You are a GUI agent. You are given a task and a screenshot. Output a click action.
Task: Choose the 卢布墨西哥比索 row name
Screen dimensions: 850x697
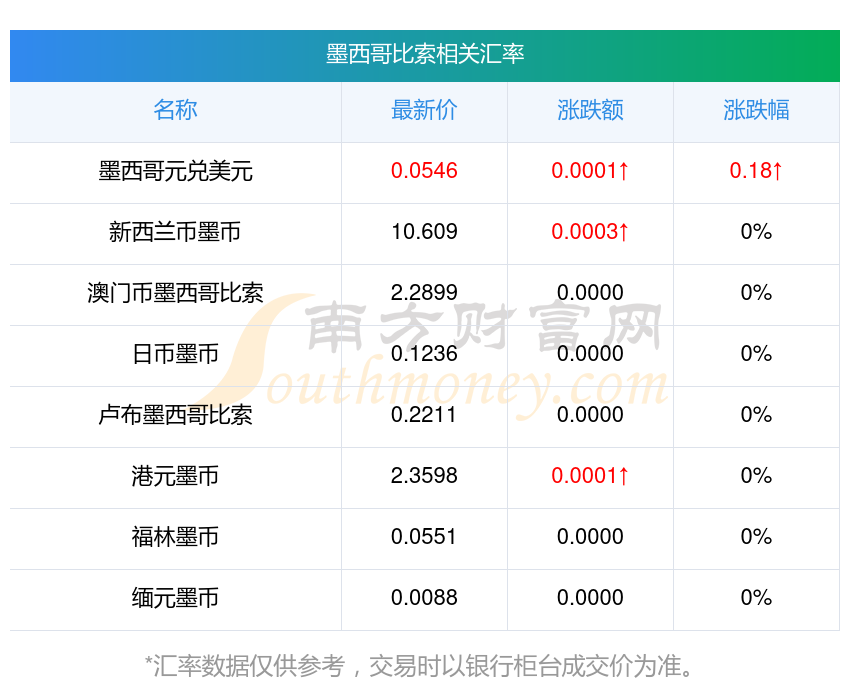click(175, 415)
